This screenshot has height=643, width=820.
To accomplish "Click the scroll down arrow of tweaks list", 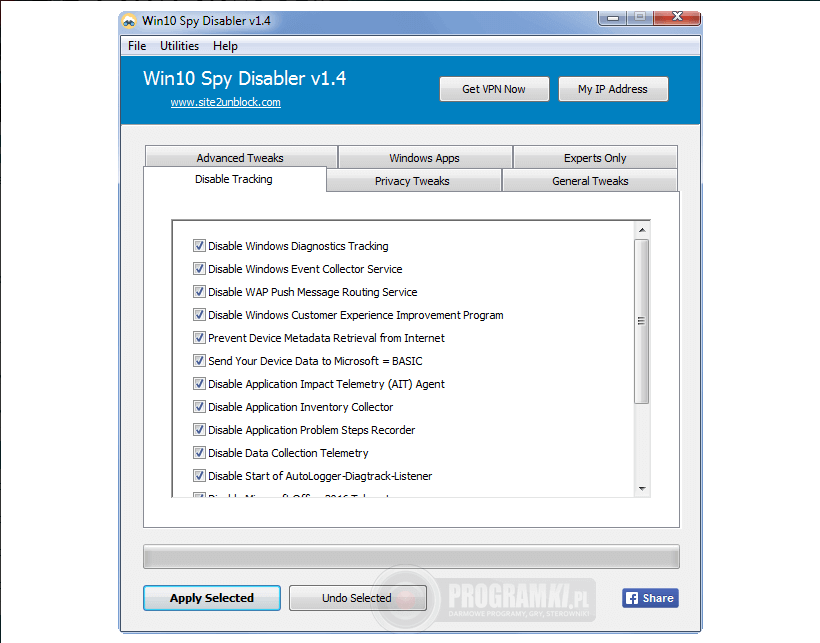I will 642,489.
